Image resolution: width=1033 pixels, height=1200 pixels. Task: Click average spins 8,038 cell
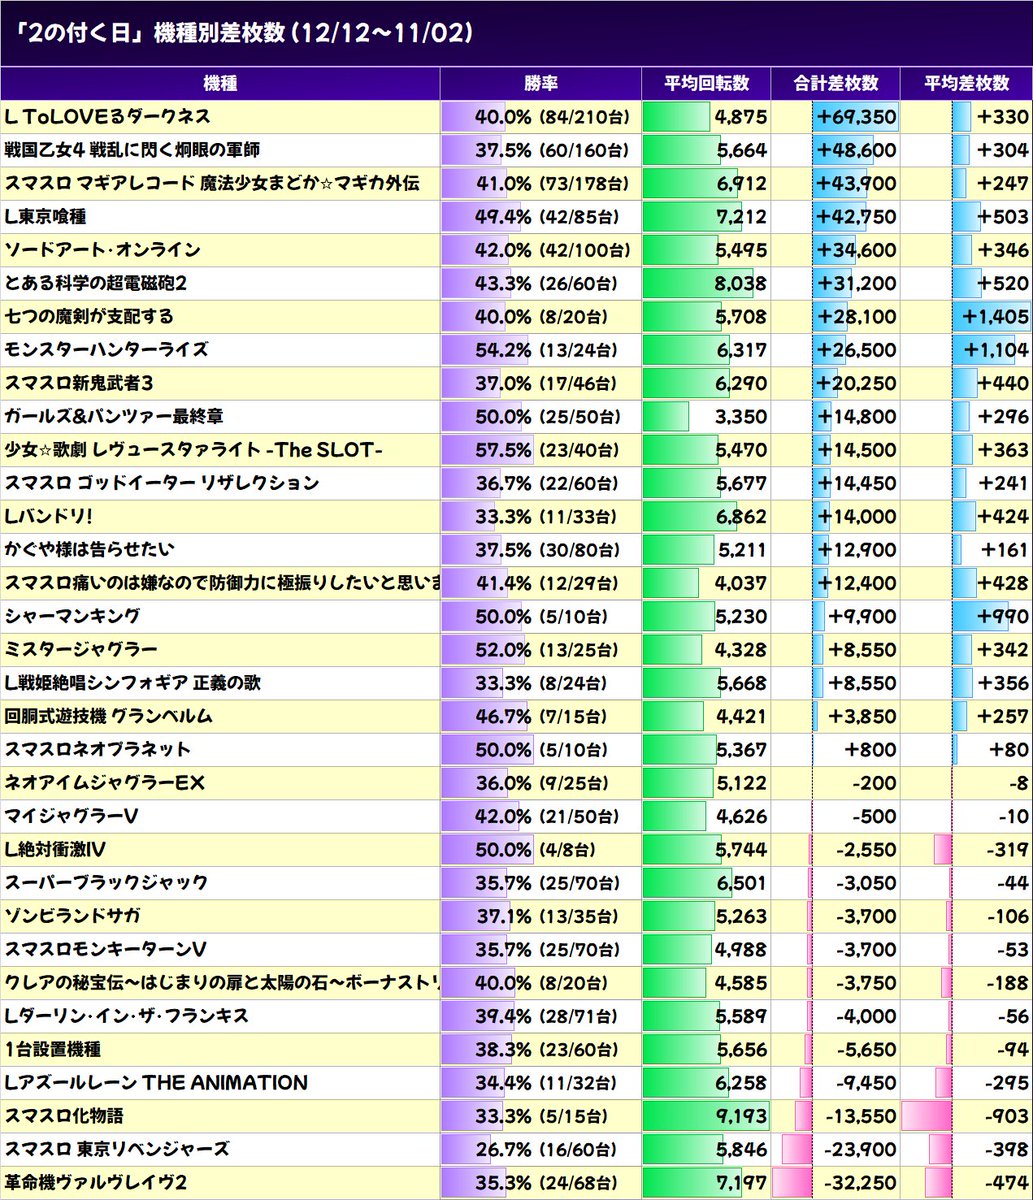pyautogui.click(x=741, y=283)
